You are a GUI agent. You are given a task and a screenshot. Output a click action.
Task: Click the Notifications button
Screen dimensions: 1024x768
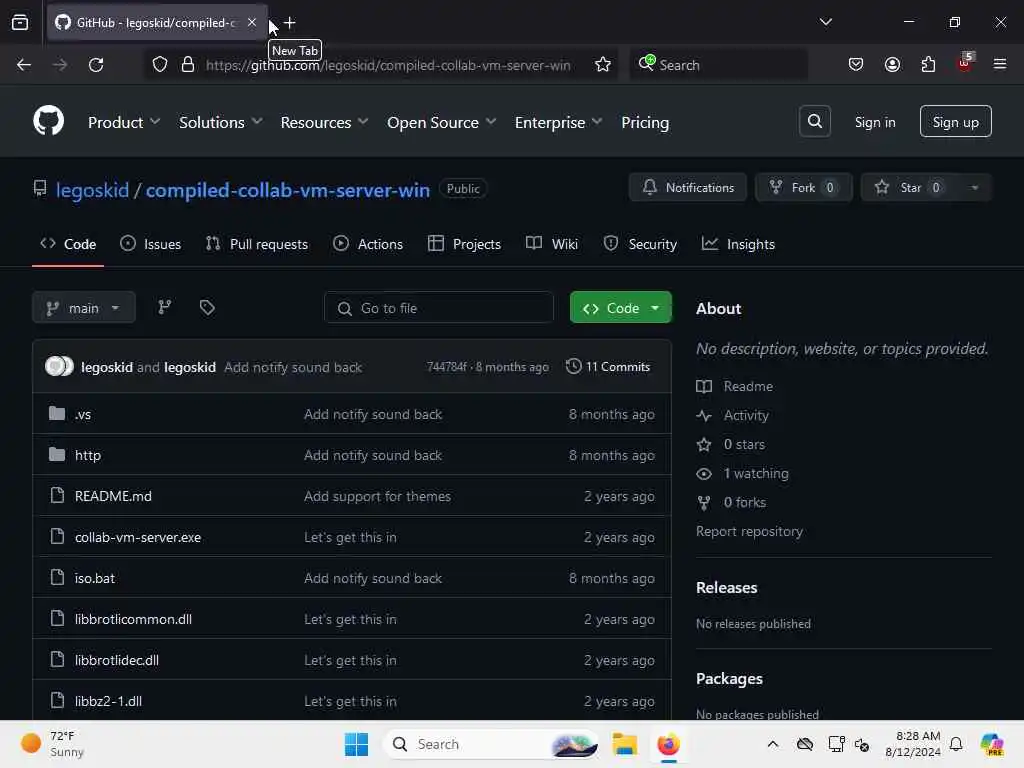click(x=688, y=187)
